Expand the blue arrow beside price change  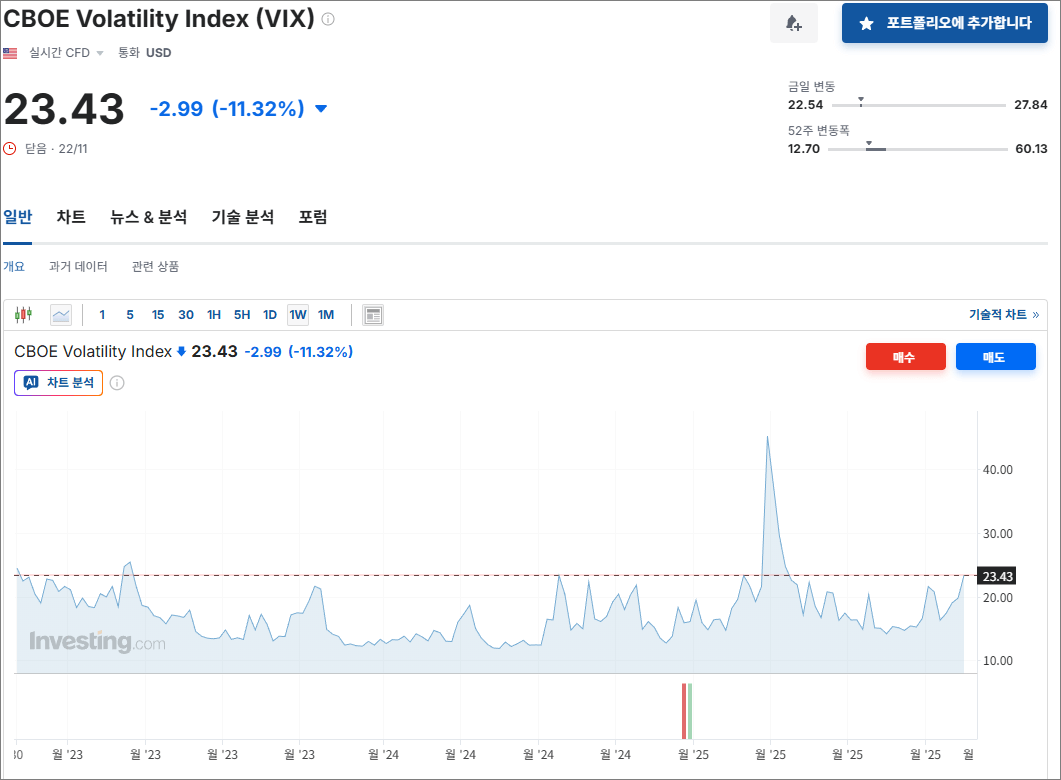[x=321, y=109]
